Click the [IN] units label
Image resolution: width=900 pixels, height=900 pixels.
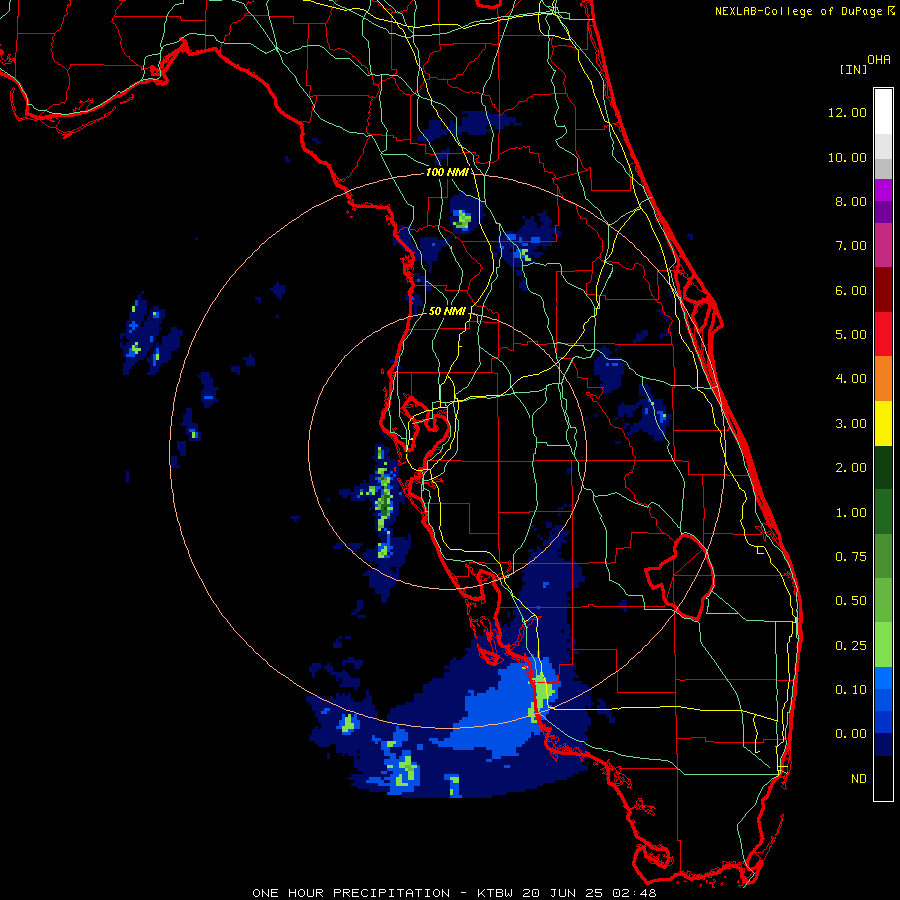pyautogui.click(x=853, y=69)
